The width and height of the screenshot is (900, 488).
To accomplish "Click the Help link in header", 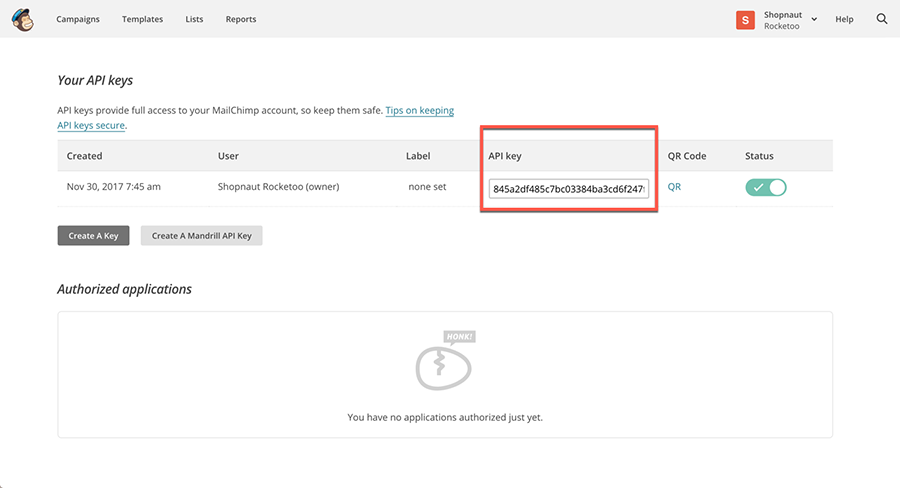I will tap(844, 19).
